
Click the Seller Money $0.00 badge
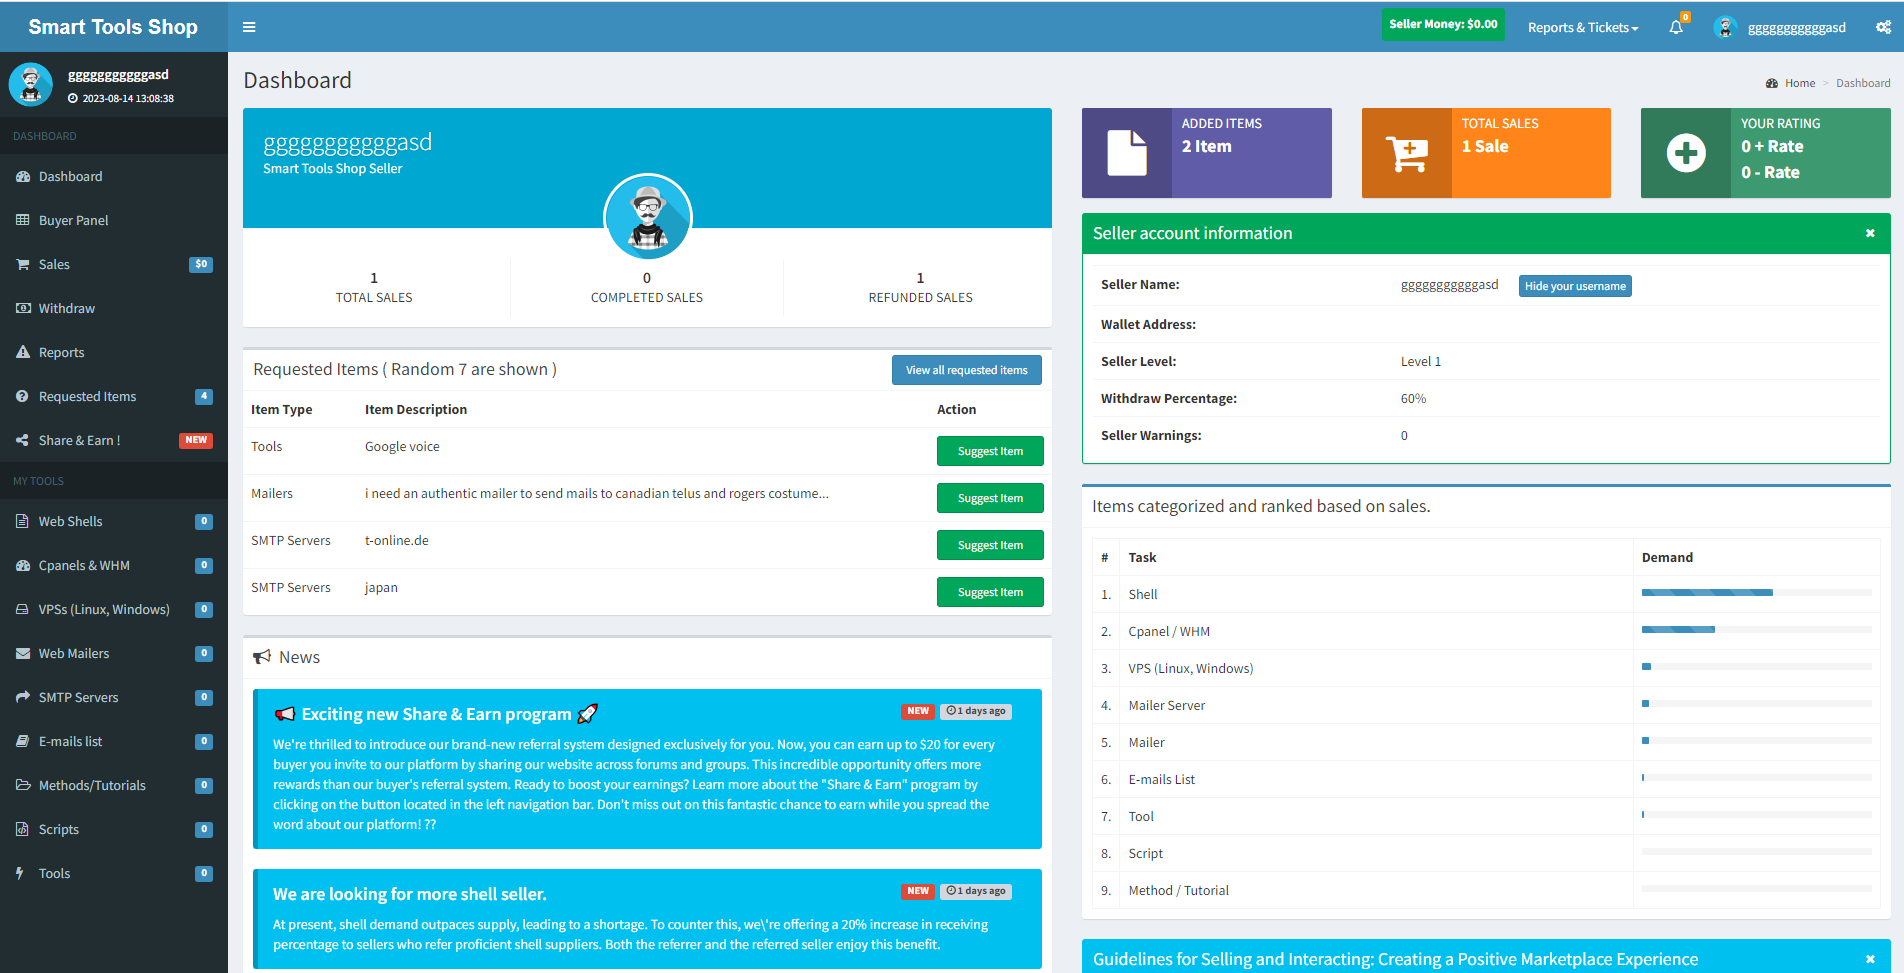point(1443,24)
